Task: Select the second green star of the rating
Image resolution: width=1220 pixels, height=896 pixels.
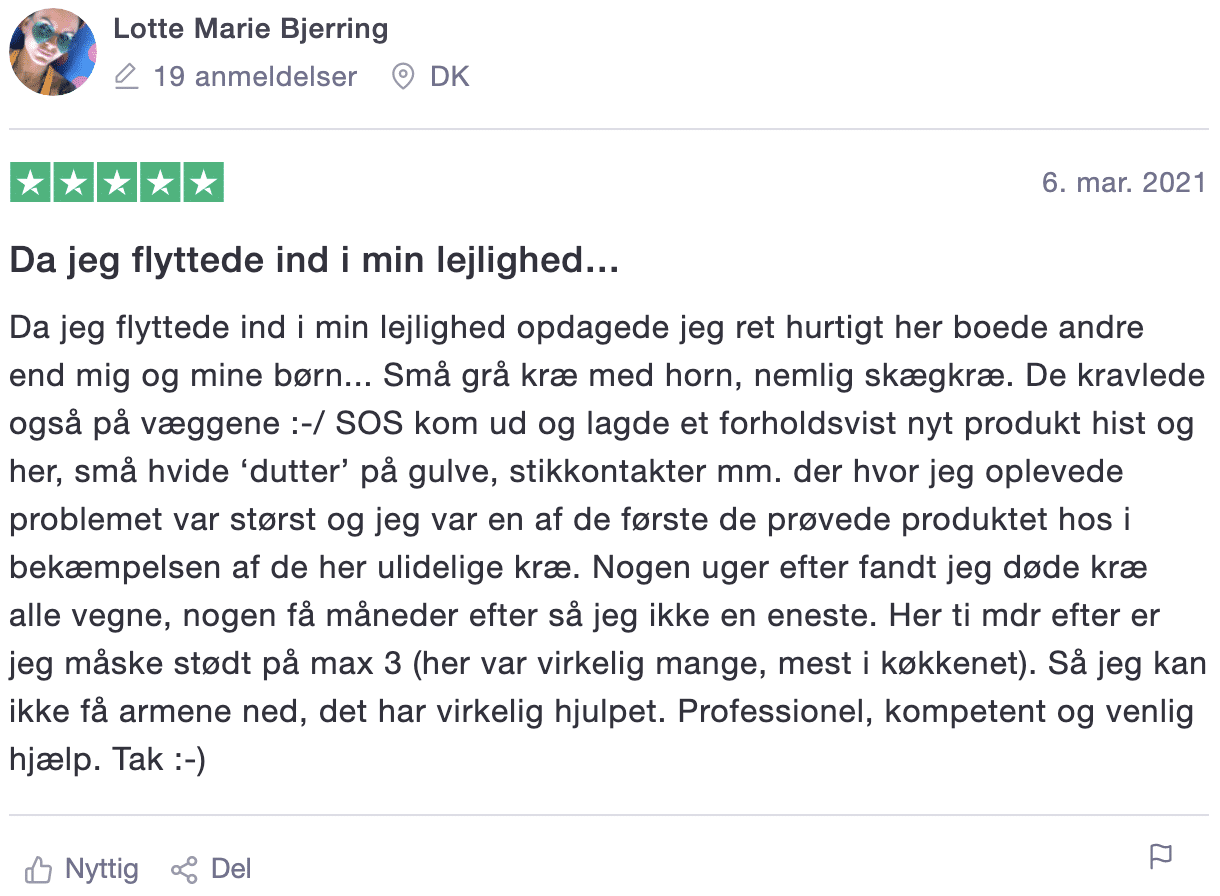Action: point(73,182)
